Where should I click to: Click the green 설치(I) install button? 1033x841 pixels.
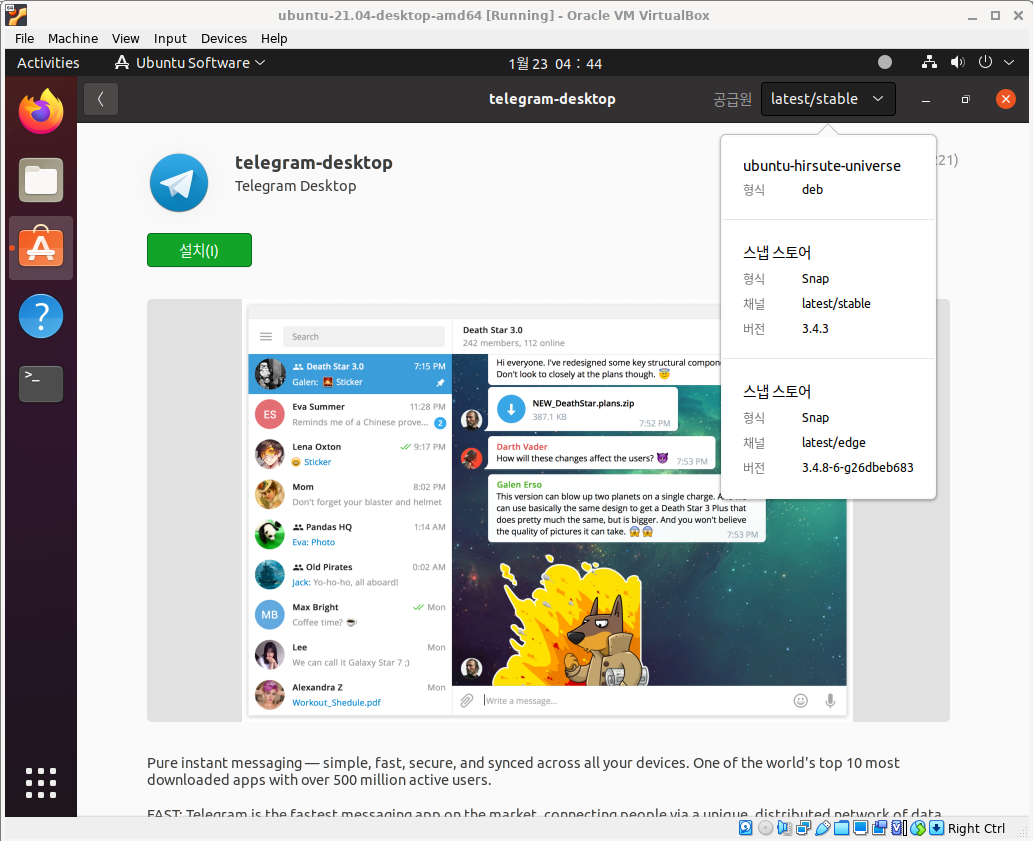pos(199,250)
